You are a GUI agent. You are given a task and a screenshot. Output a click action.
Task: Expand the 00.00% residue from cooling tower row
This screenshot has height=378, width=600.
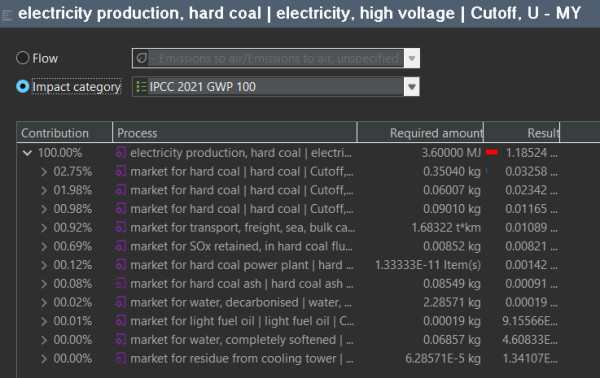coord(44,359)
